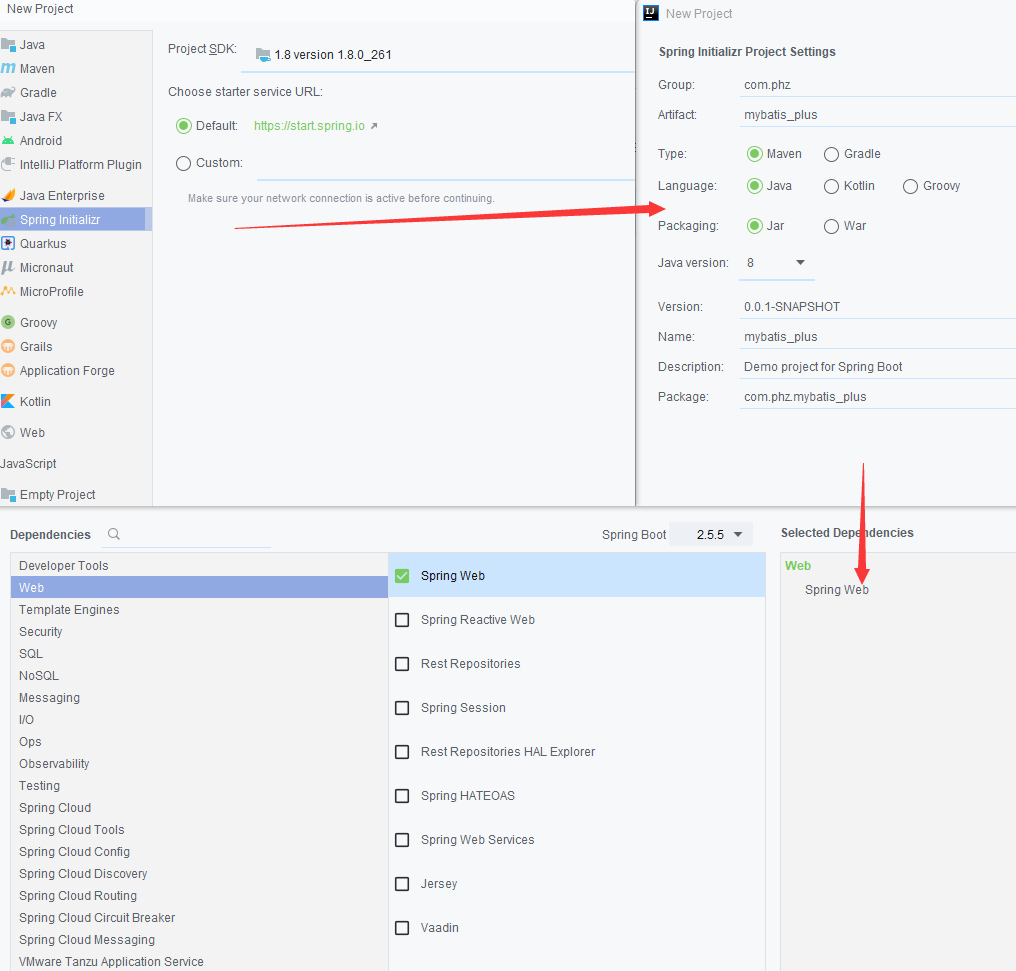Choose War packaging
1016x971 pixels.
point(831,226)
